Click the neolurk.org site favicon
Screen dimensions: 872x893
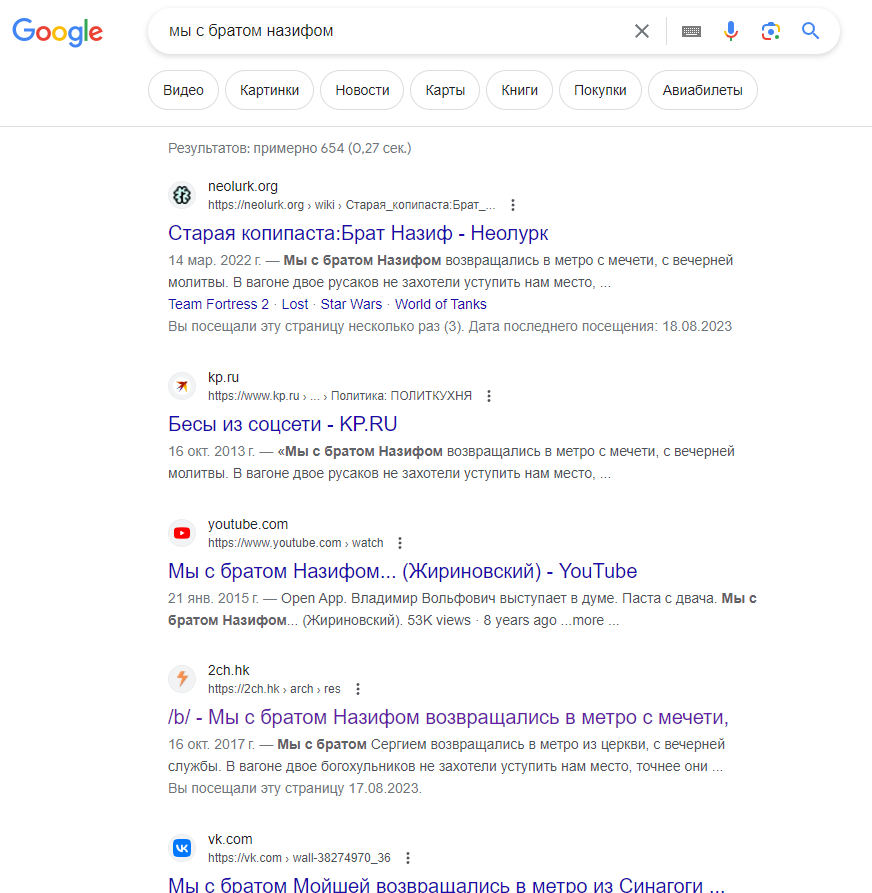(182, 195)
